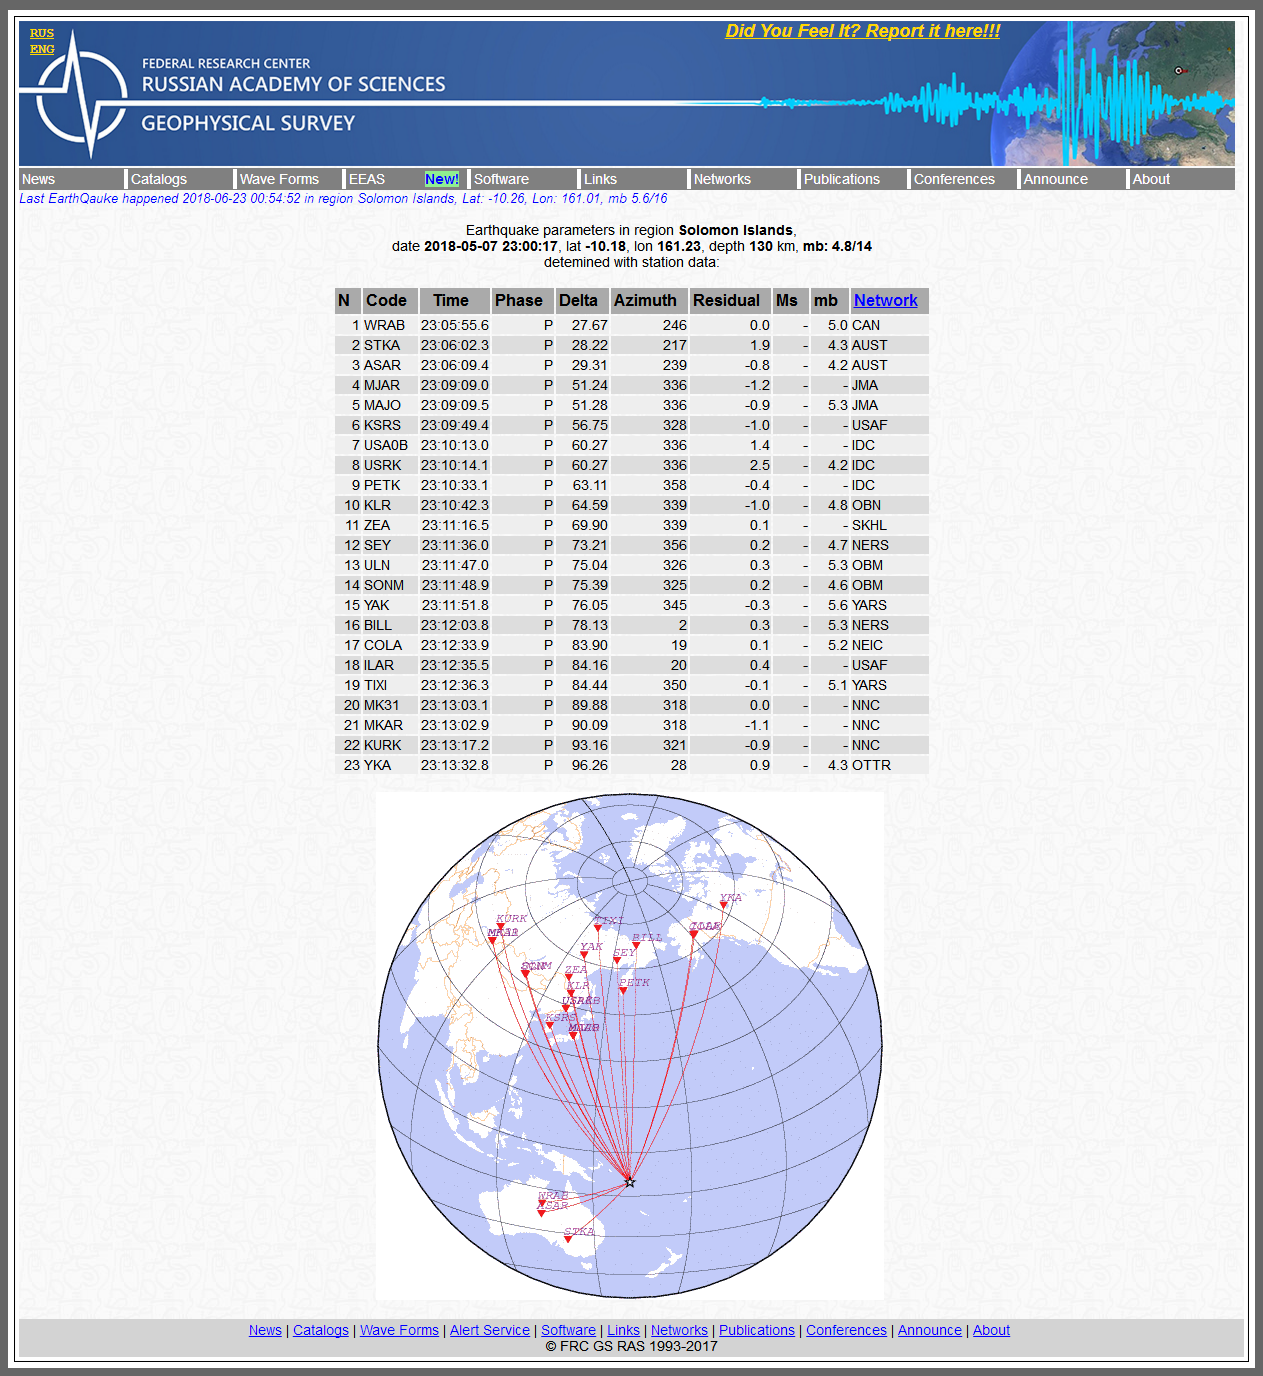Select station code MK31 in the table
Viewport: 1263px width, 1376px height.
pos(381,705)
